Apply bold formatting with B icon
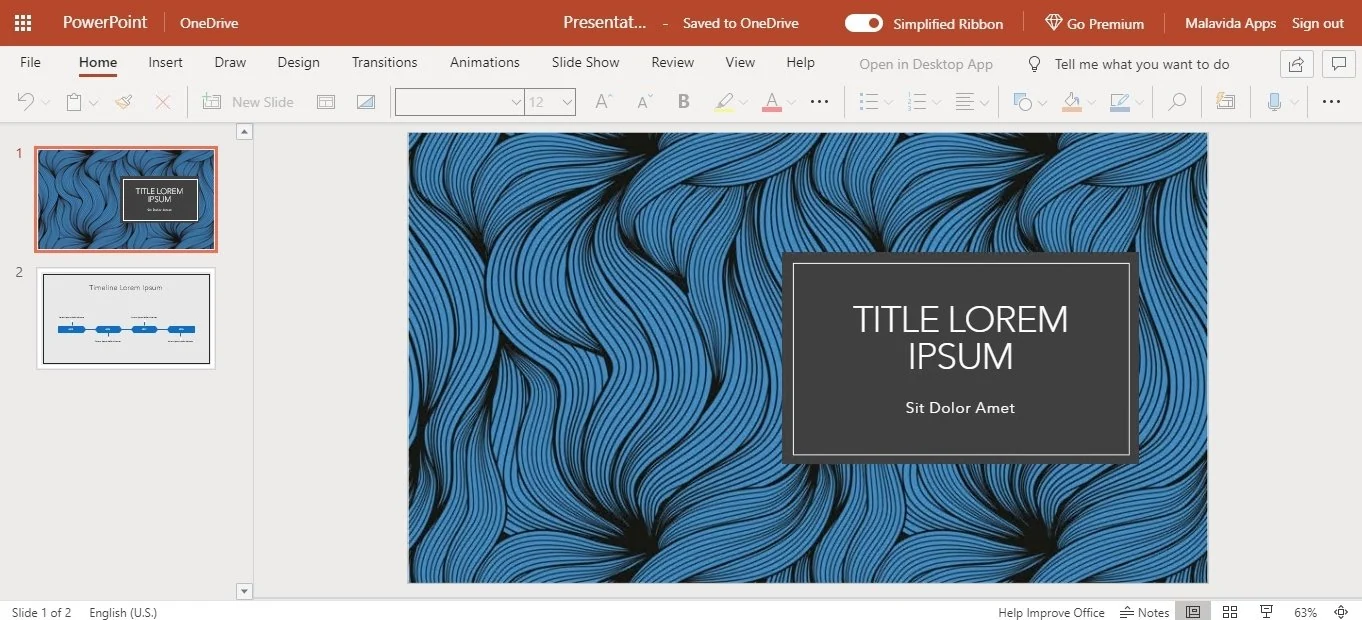 [x=684, y=102]
